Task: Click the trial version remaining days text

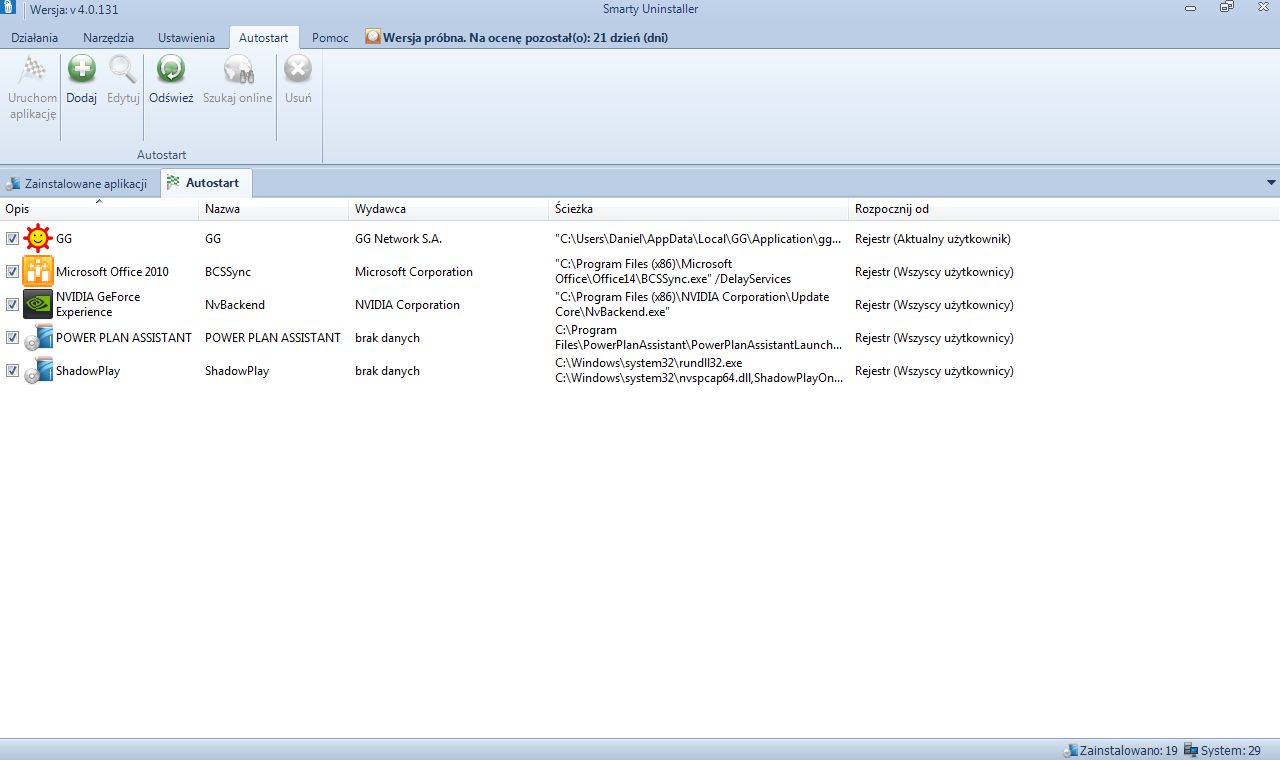Action: pyautogui.click(x=526, y=38)
